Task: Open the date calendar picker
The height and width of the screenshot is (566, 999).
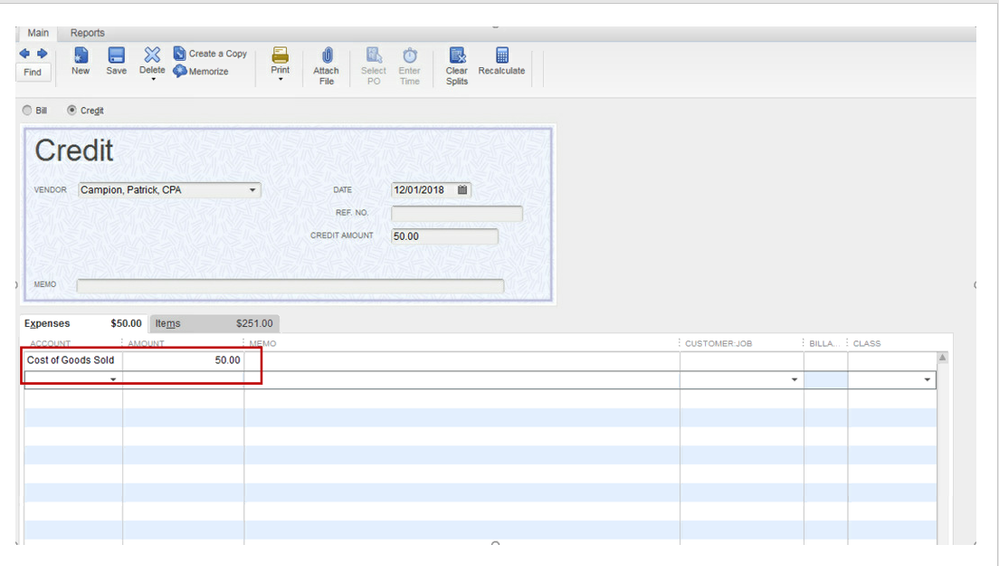Action: (463, 190)
